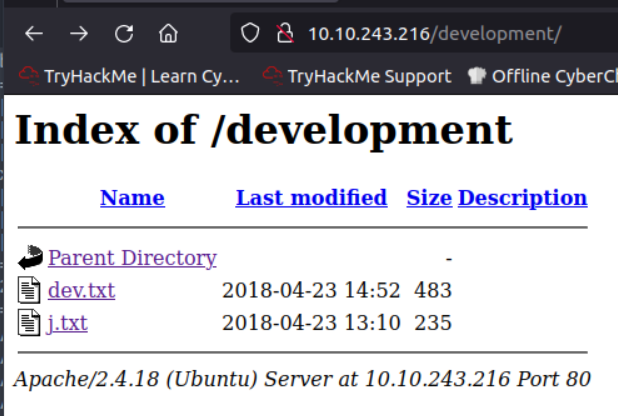The width and height of the screenshot is (618, 416).
Task: Sort listing by Description column
Action: [522, 198]
